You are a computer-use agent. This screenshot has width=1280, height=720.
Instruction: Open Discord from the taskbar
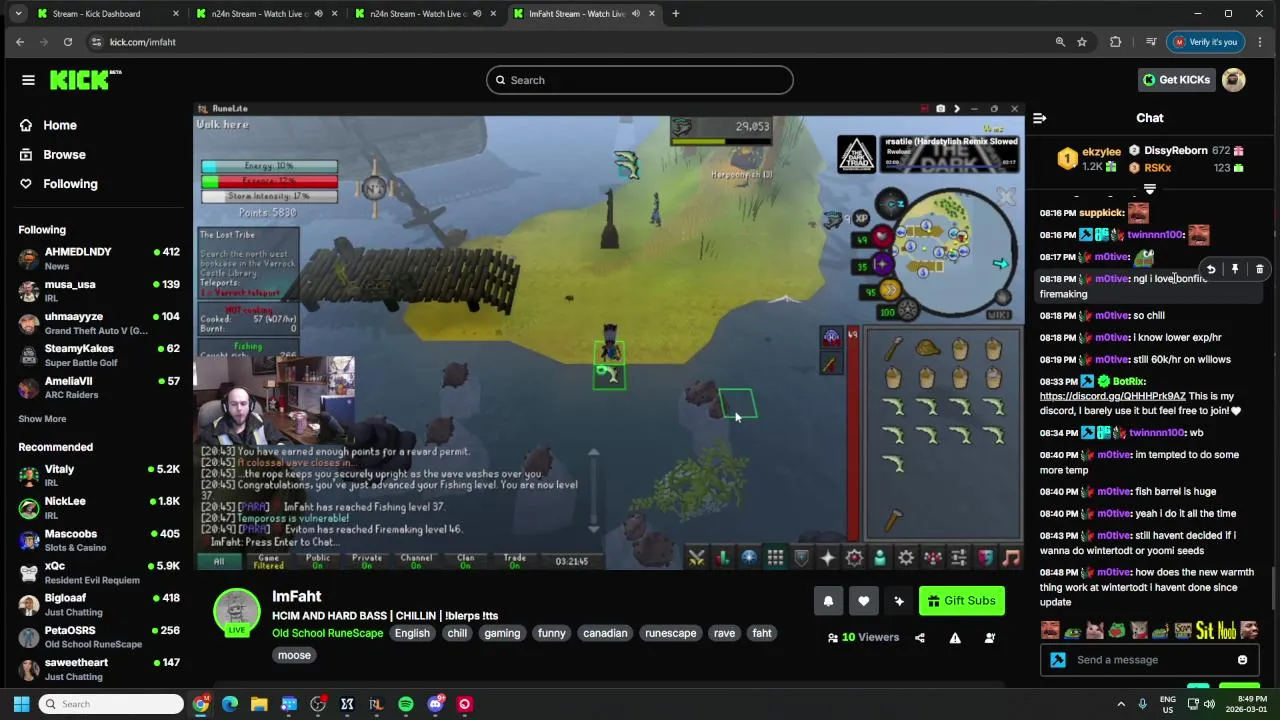coord(435,704)
